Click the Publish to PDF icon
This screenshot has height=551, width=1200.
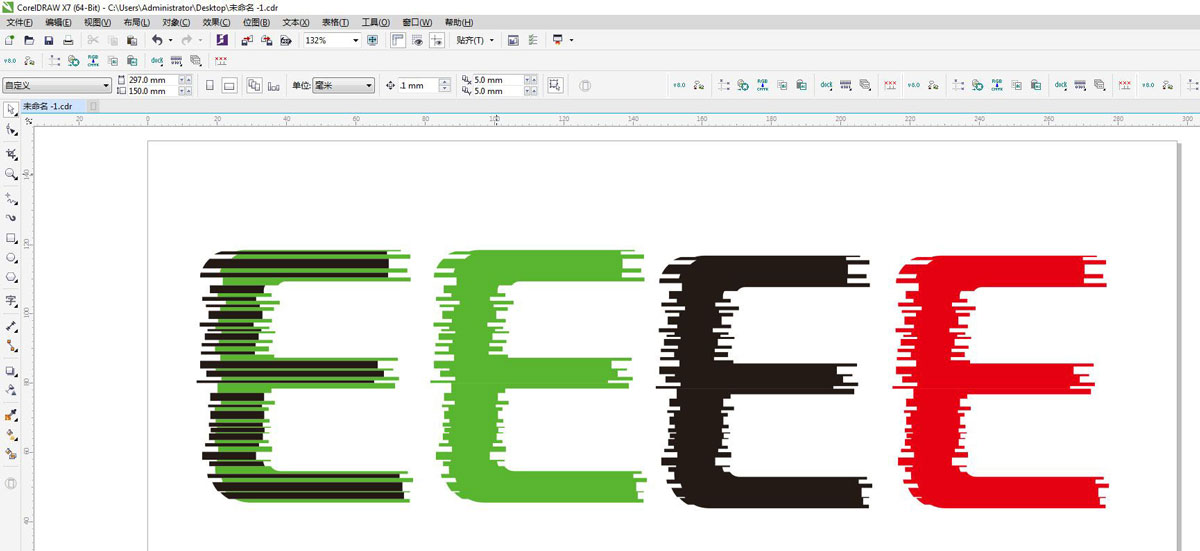pyautogui.click(x=285, y=40)
